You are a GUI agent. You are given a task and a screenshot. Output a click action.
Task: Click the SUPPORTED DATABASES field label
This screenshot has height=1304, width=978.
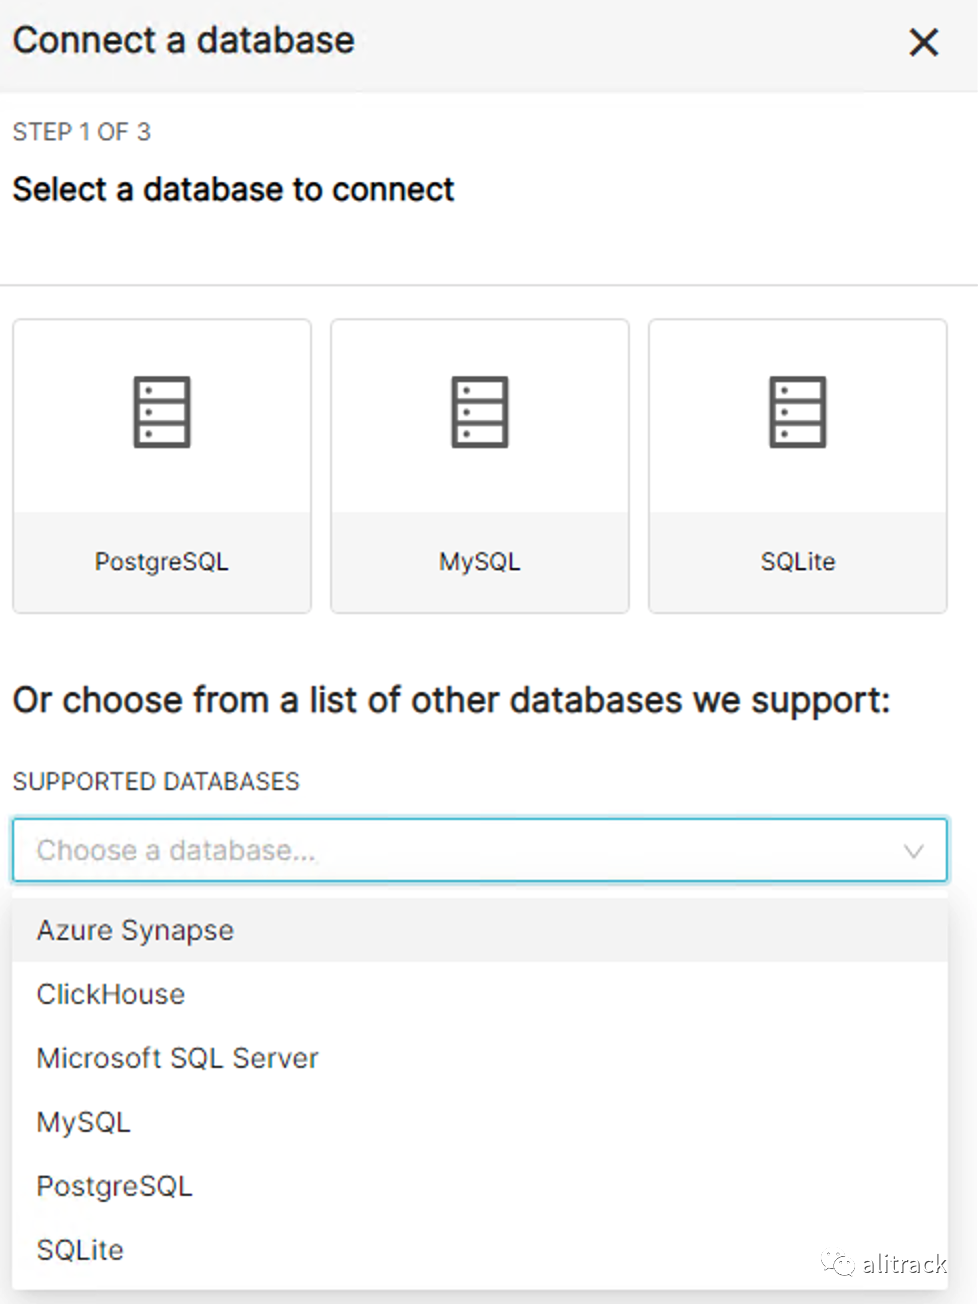click(x=156, y=782)
